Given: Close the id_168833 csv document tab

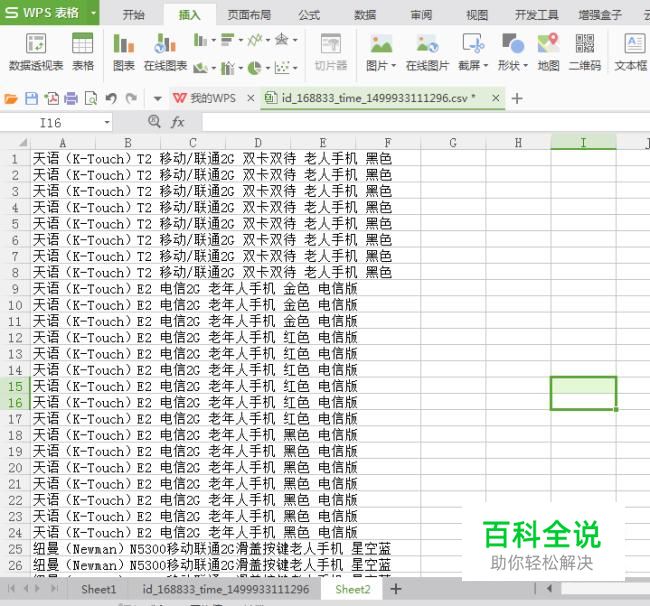Looking at the screenshot, I should (x=495, y=98).
